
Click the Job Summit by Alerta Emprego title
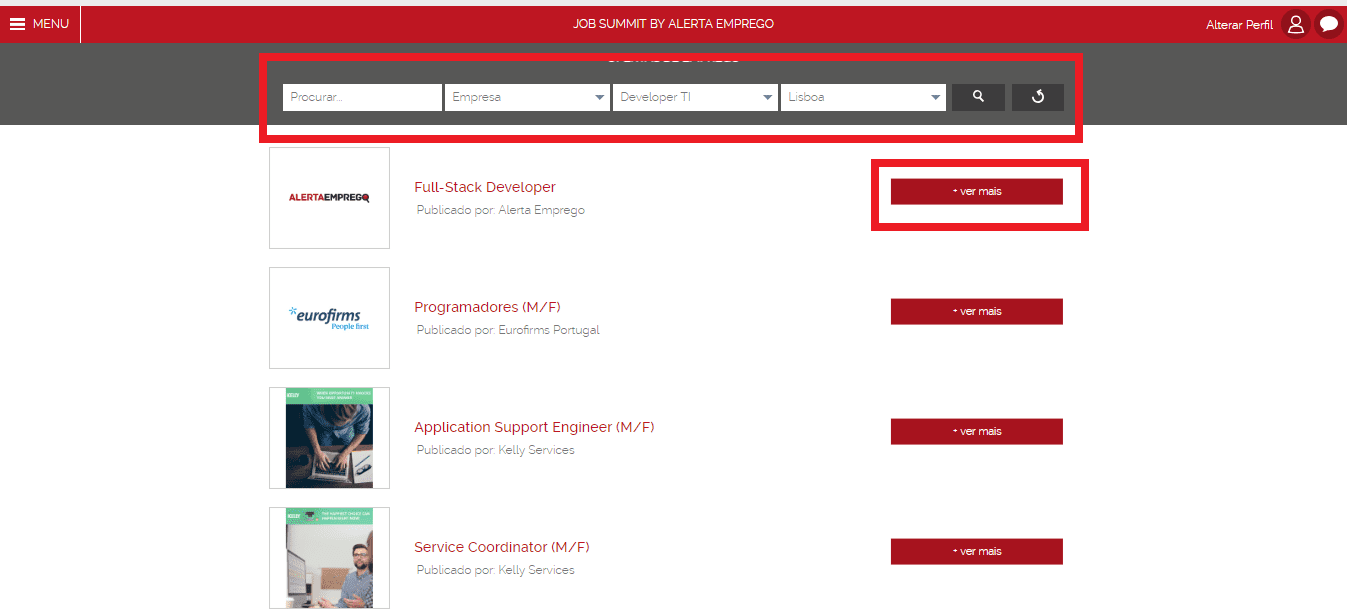click(673, 24)
